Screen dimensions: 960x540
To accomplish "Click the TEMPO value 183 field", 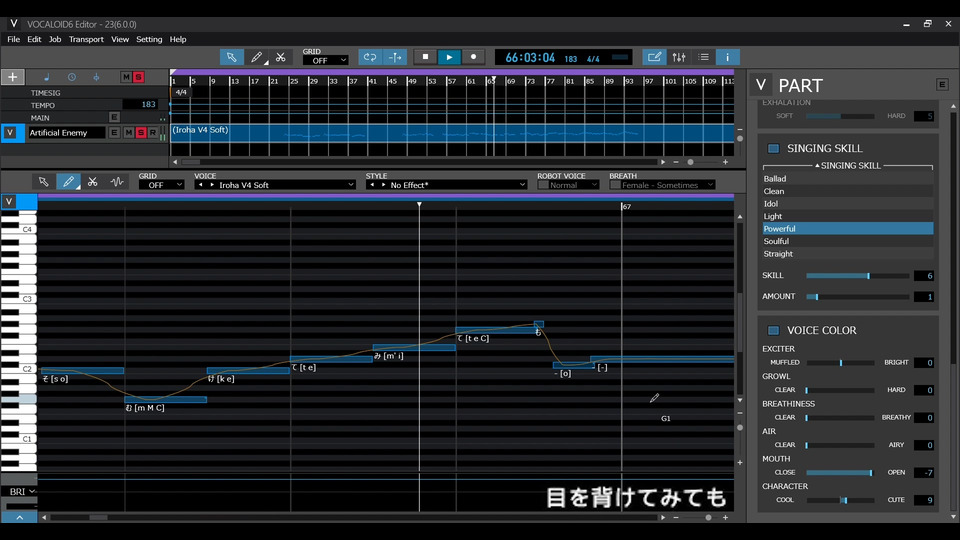I will coord(140,105).
